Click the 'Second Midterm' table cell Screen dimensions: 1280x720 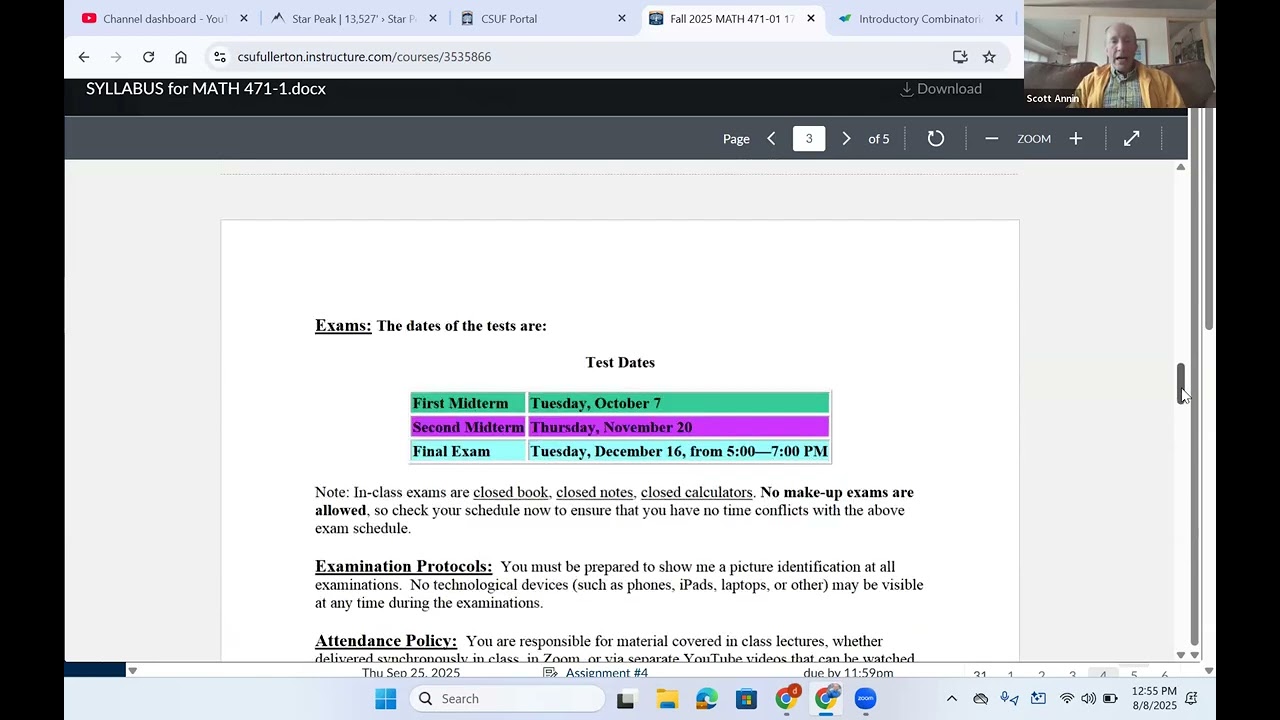[468, 427]
